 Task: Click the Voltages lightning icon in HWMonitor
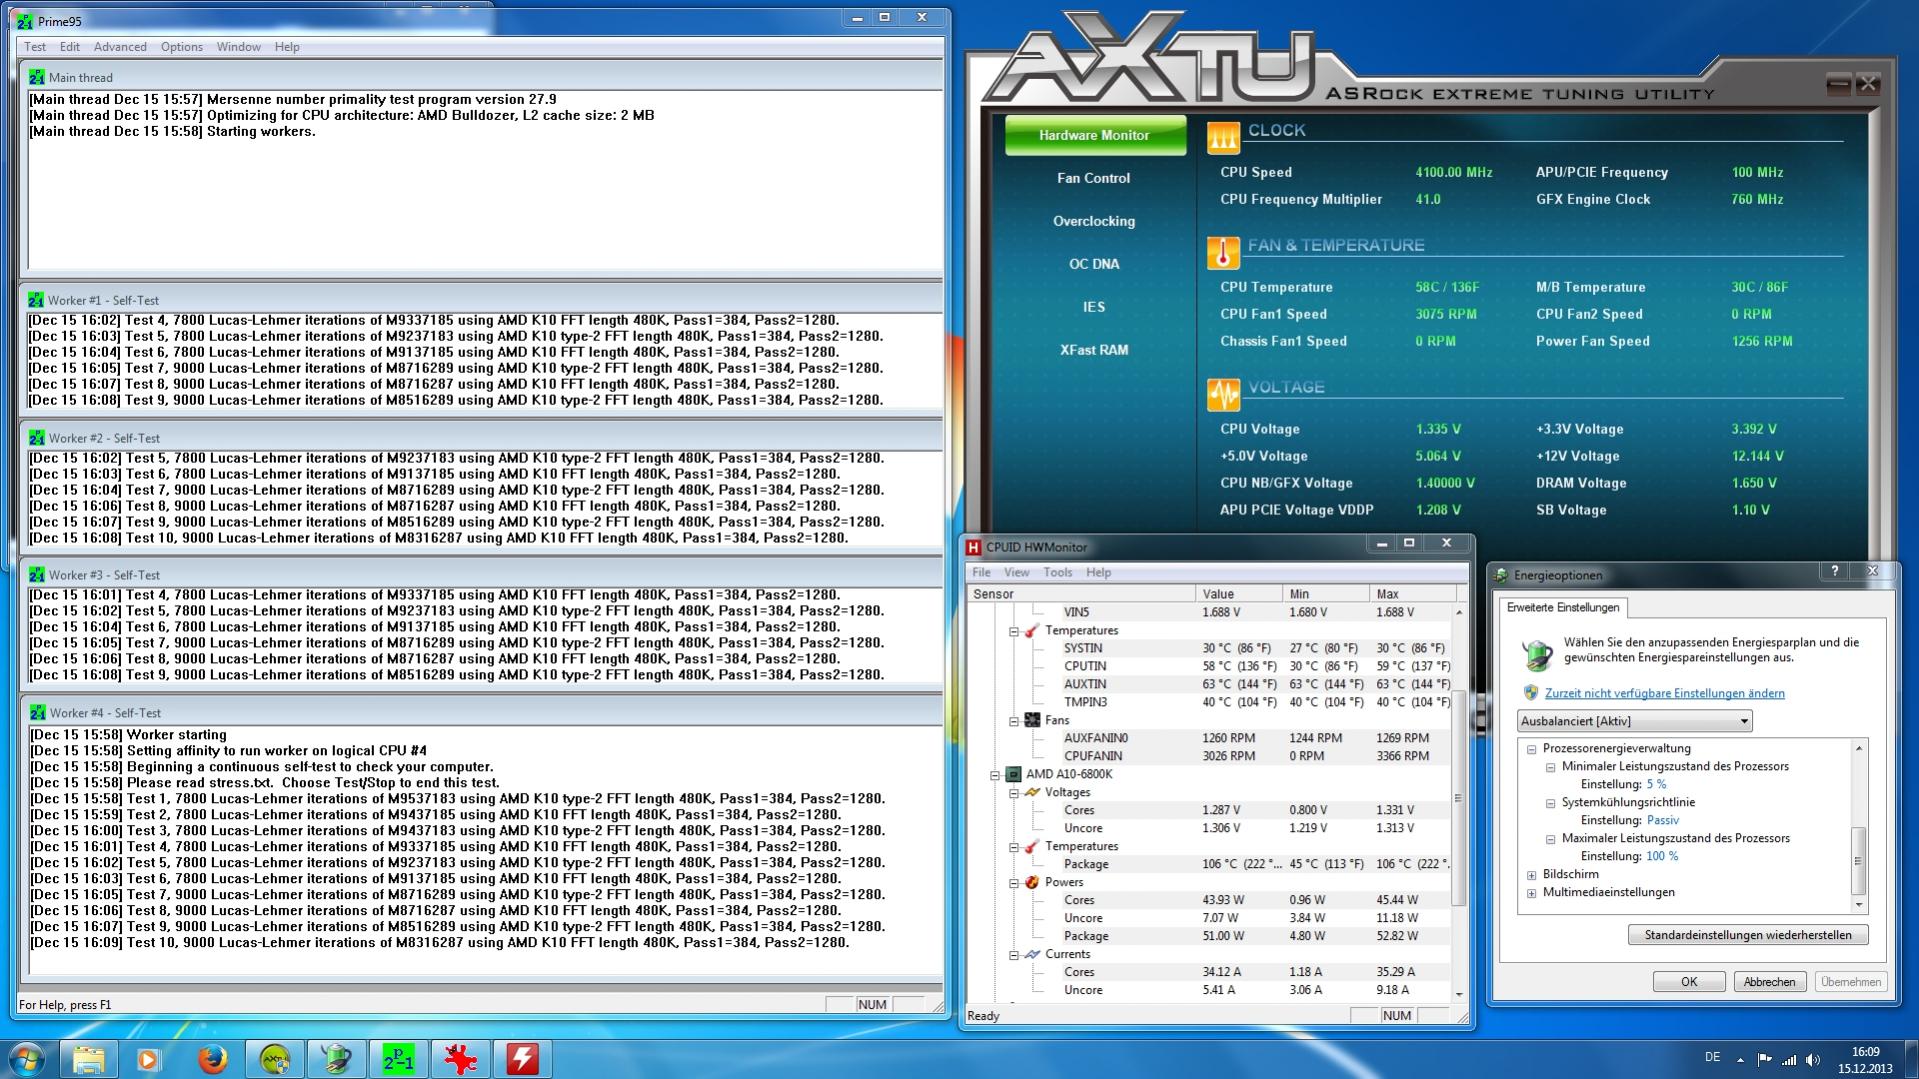coord(1032,792)
